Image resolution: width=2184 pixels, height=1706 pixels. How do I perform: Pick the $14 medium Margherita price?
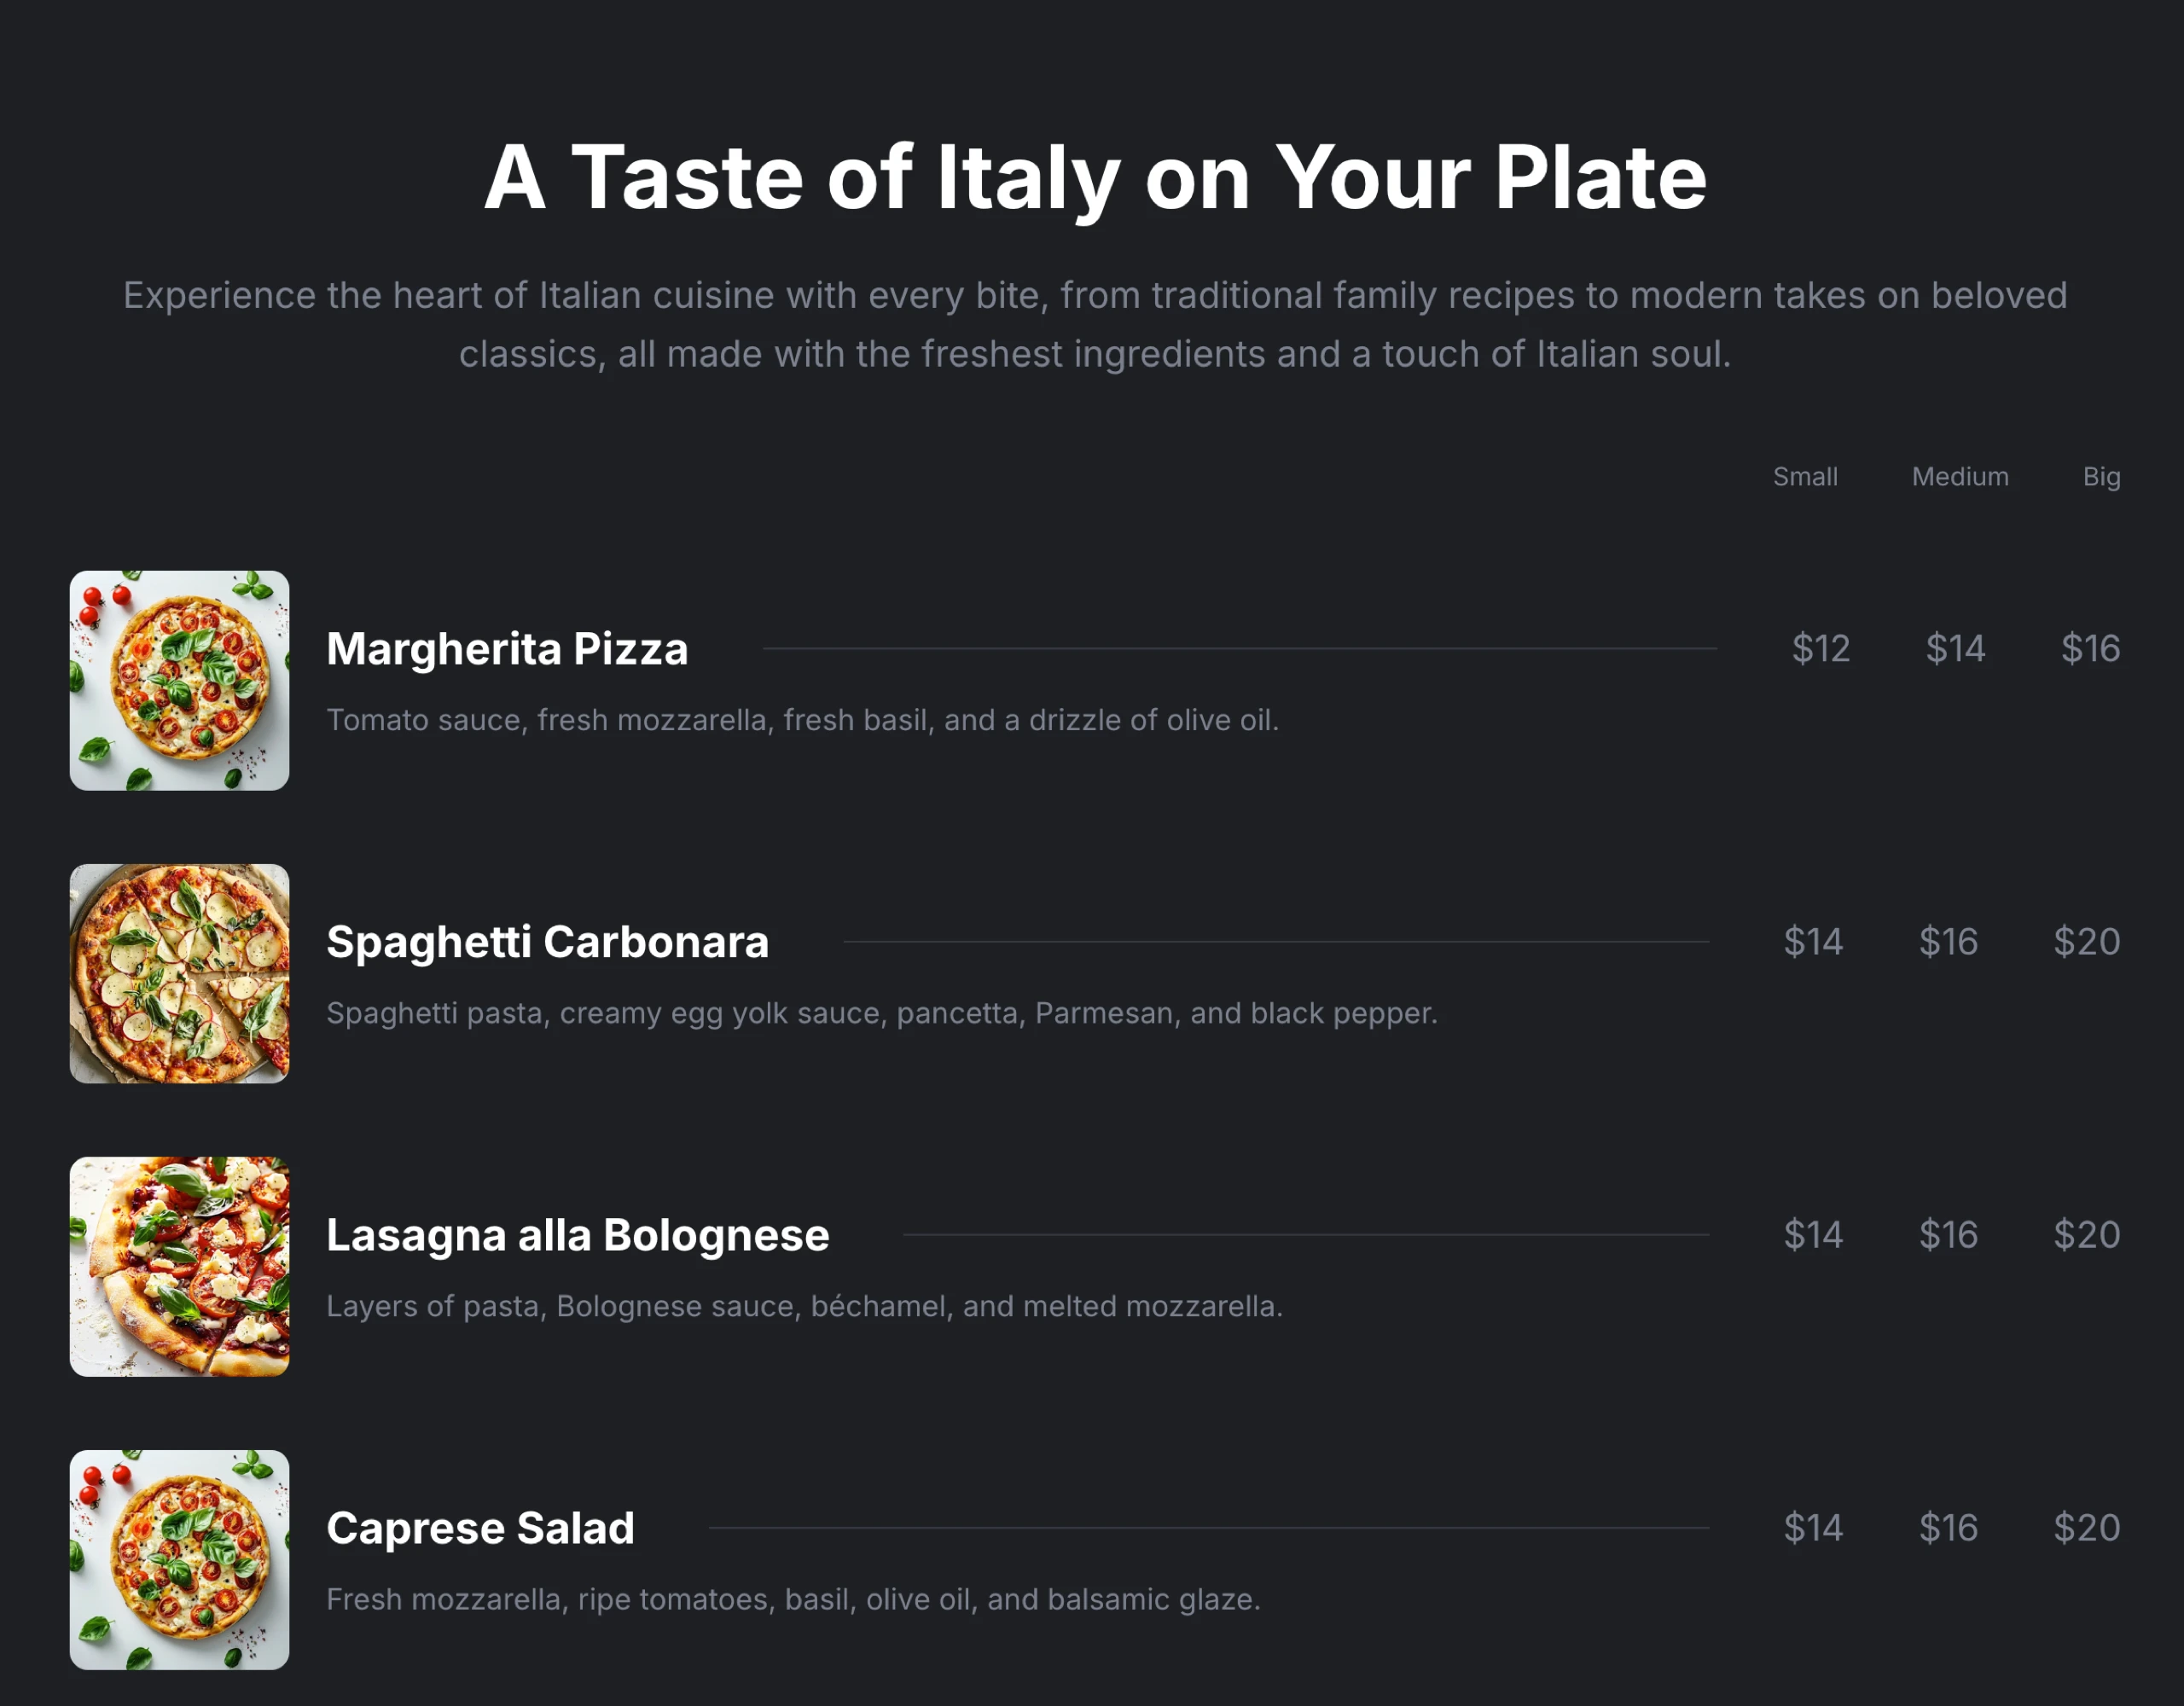click(x=1955, y=649)
